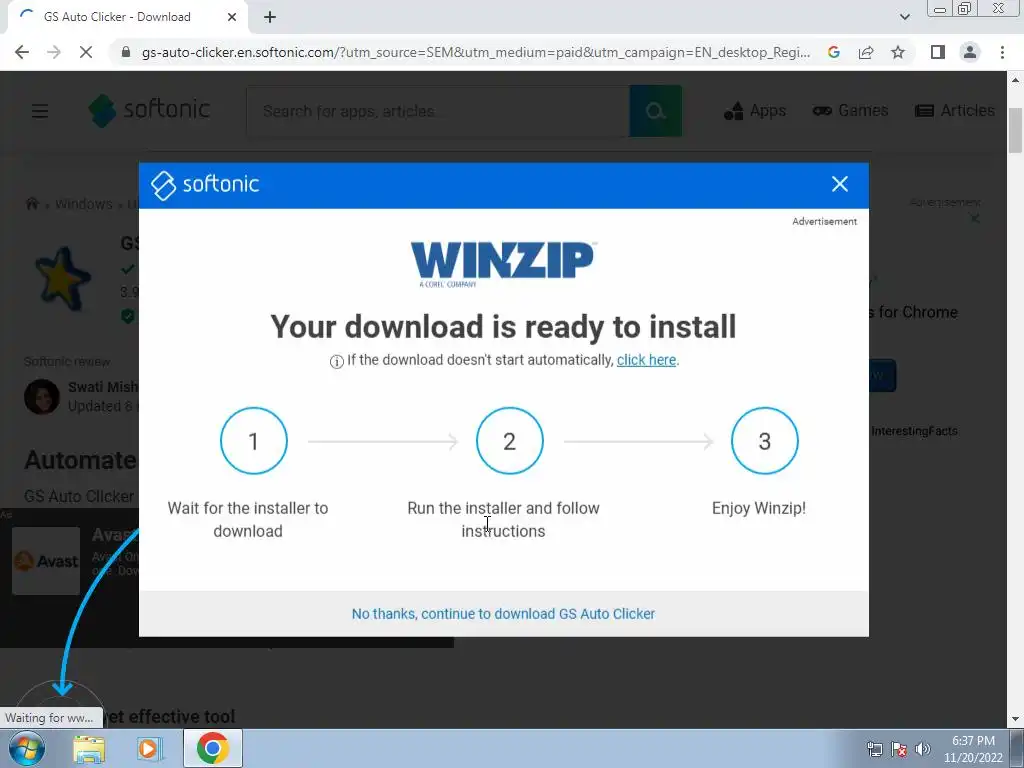This screenshot has height=768, width=1024.
Task: Click step 3 circle in dialog
Action: tap(765, 441)
